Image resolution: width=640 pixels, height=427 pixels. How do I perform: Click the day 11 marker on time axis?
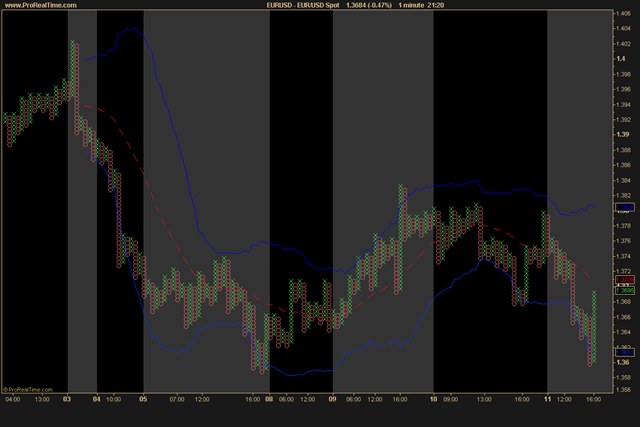coord(547,399)
